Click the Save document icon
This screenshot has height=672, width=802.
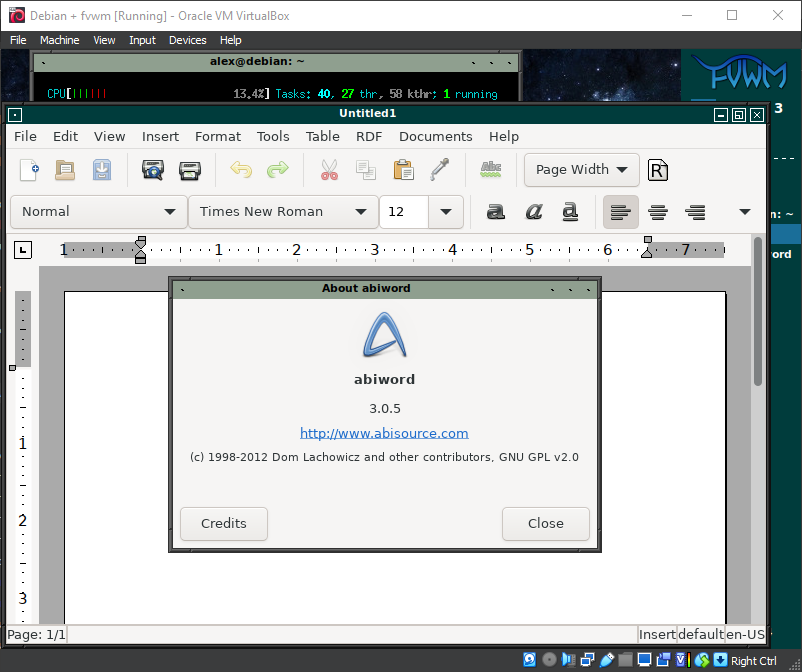point(102,170)
